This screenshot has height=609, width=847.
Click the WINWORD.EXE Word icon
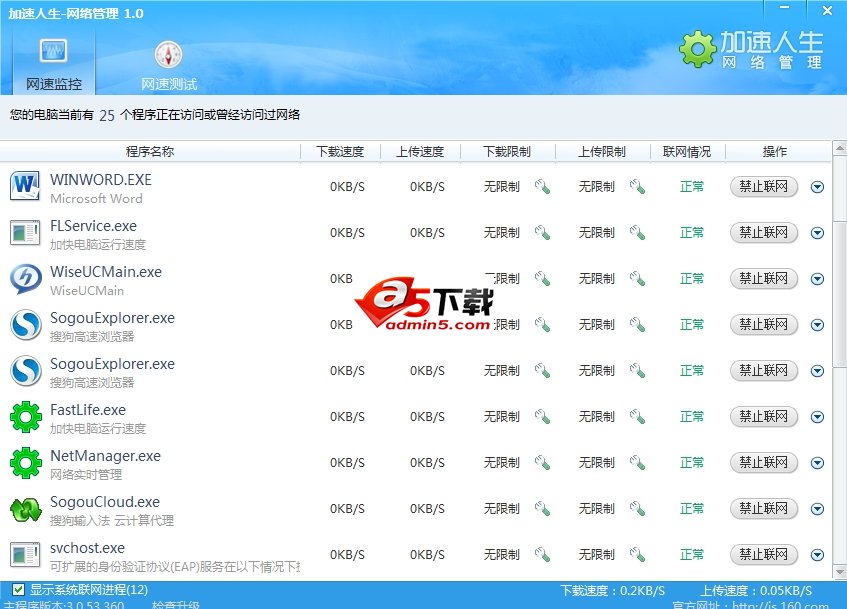click(x=25, y=186)
